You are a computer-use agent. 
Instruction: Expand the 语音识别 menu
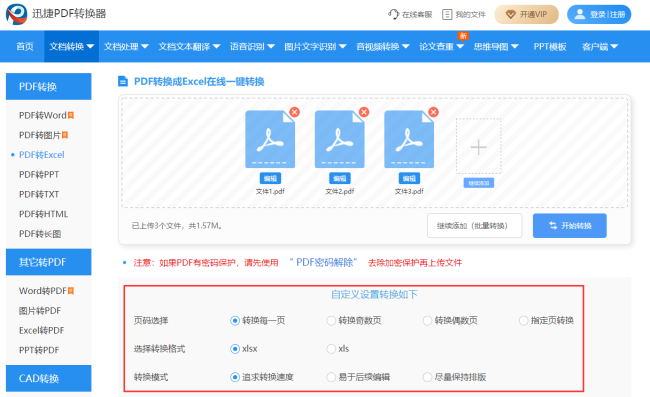252,46
